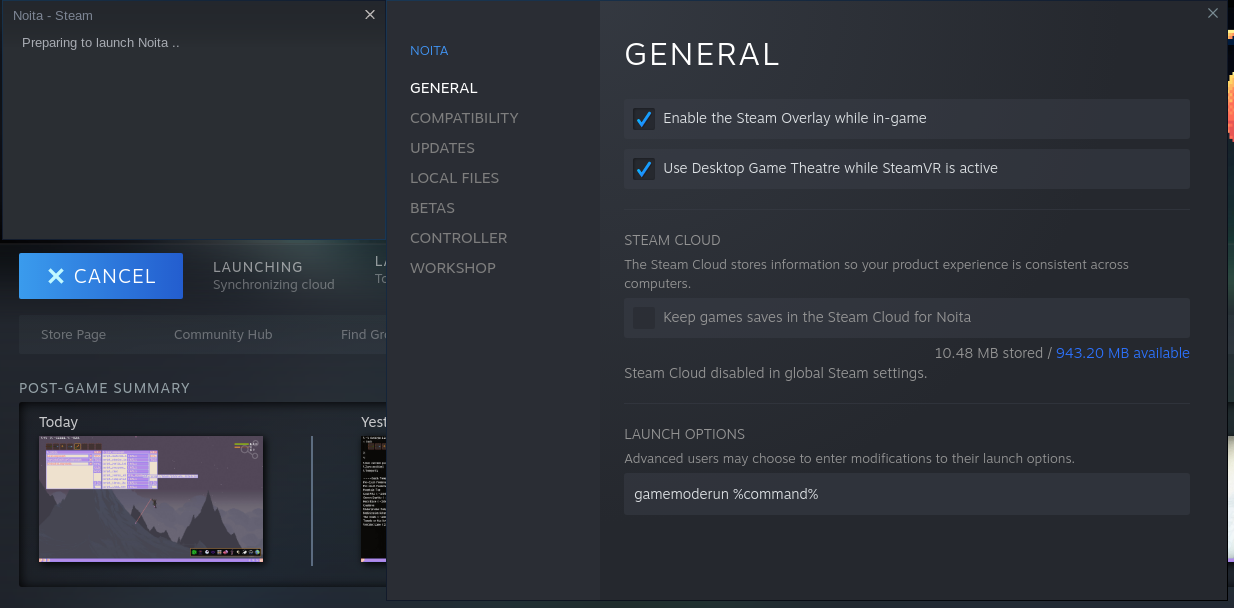
Task: Toggle Use Desktop Game Theatre checkbox
Action: 644,169
